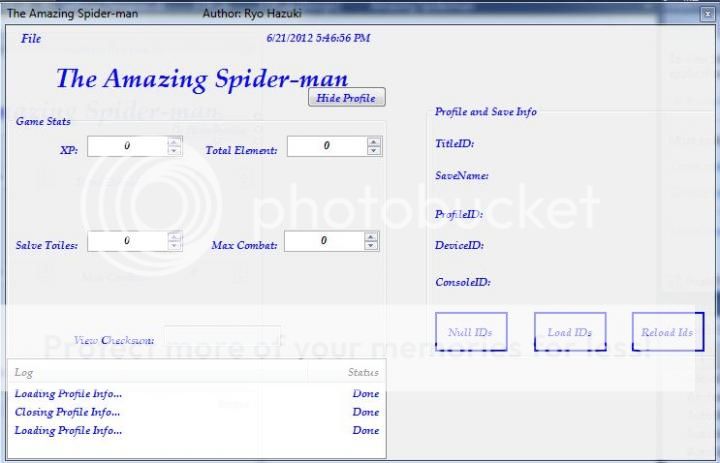Raise Max Combat with up arrow

coord(371,237)
